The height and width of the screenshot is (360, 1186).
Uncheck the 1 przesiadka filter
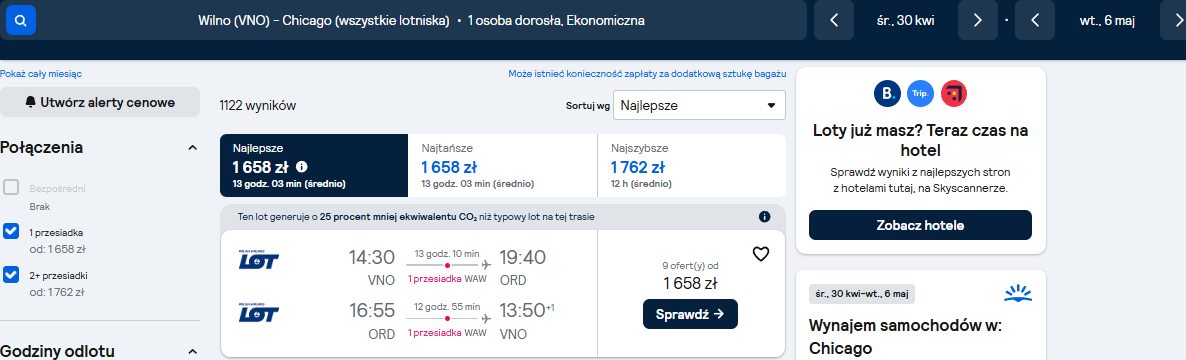coord(11,231)
